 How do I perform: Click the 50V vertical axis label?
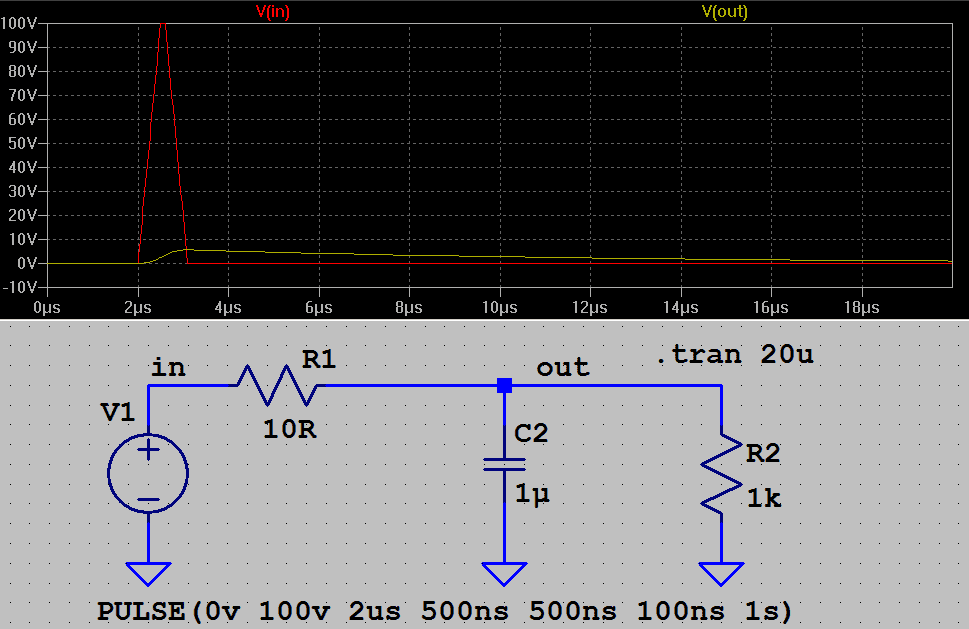23,143
